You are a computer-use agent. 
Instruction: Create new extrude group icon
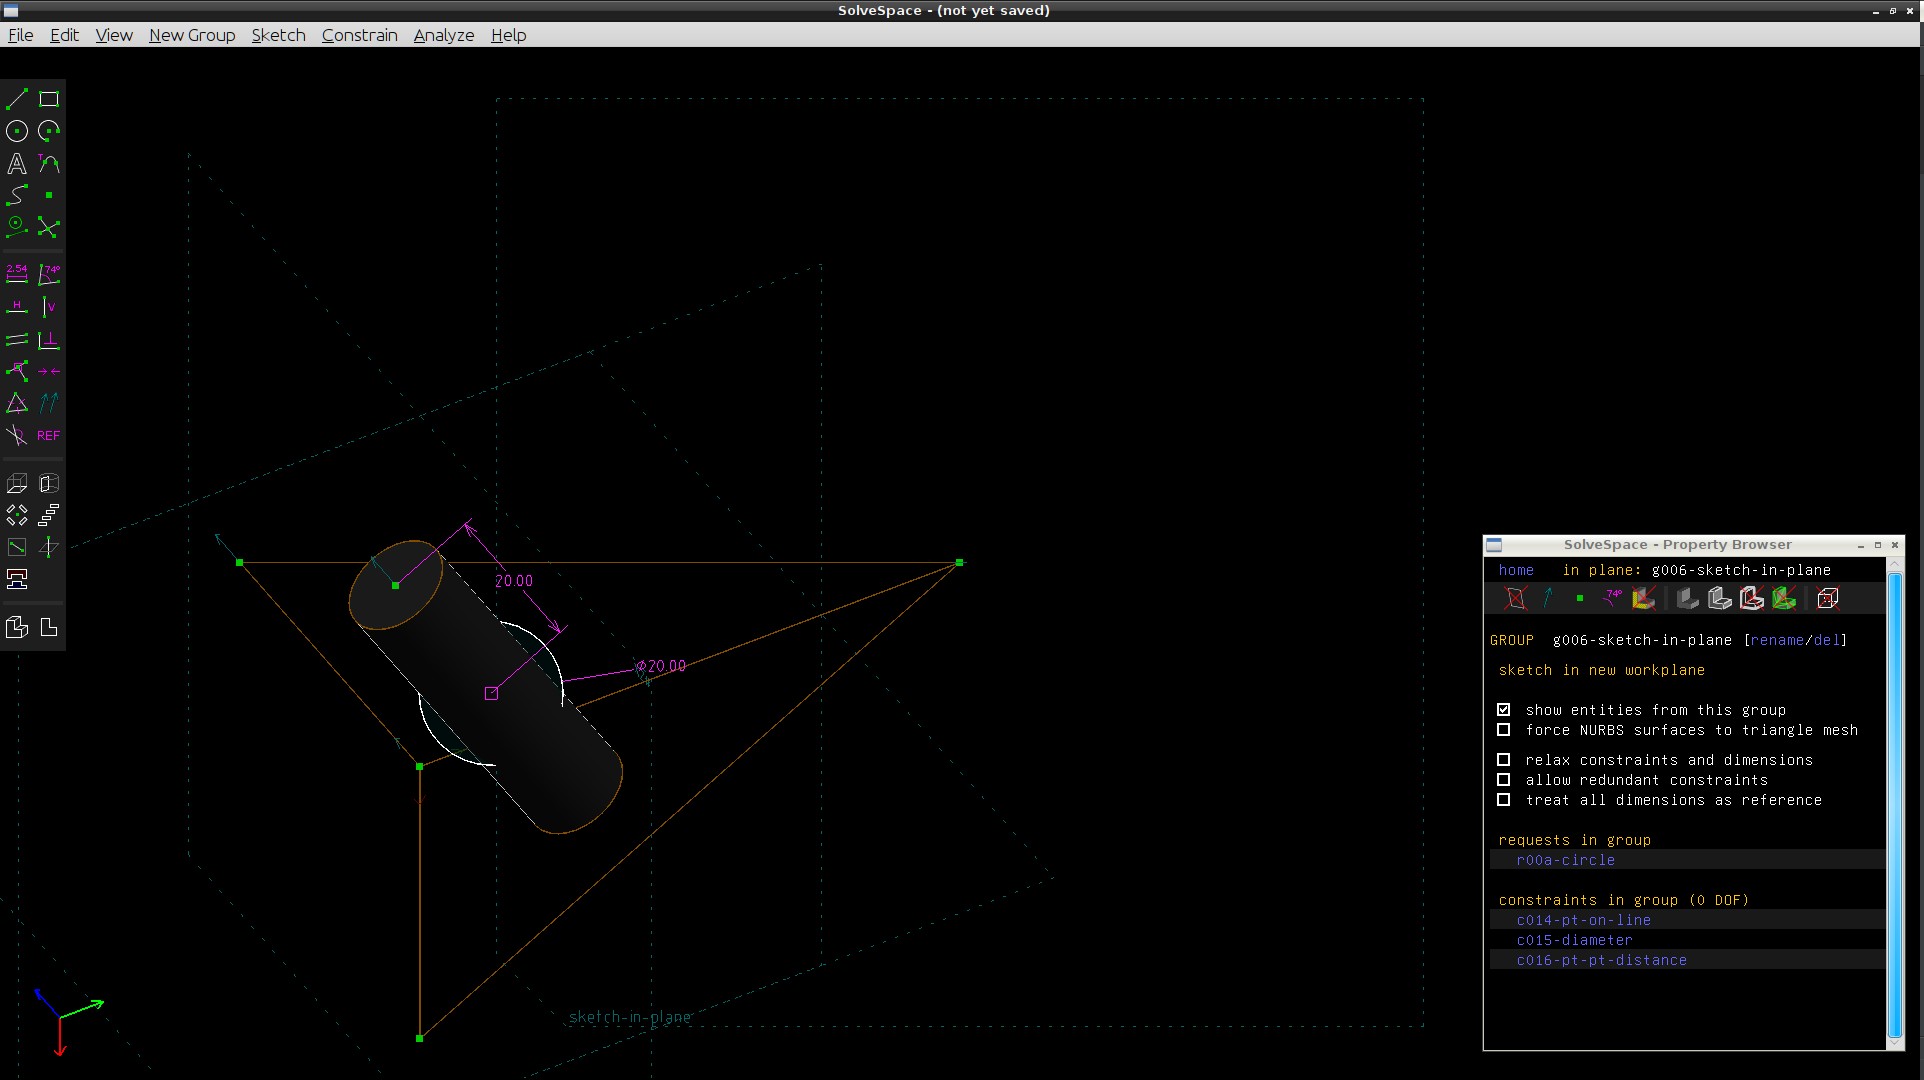[17, 484]
